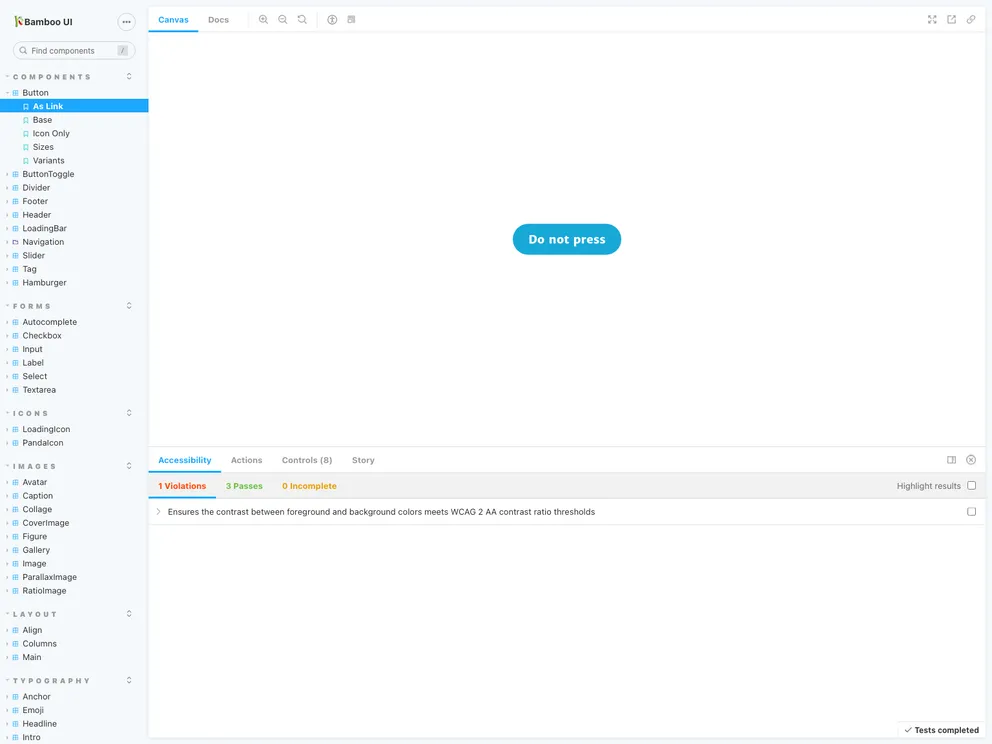Viewport: 992px width, 744px height.
Task: Change addon panel orientation icon
Action: point(951,459)
